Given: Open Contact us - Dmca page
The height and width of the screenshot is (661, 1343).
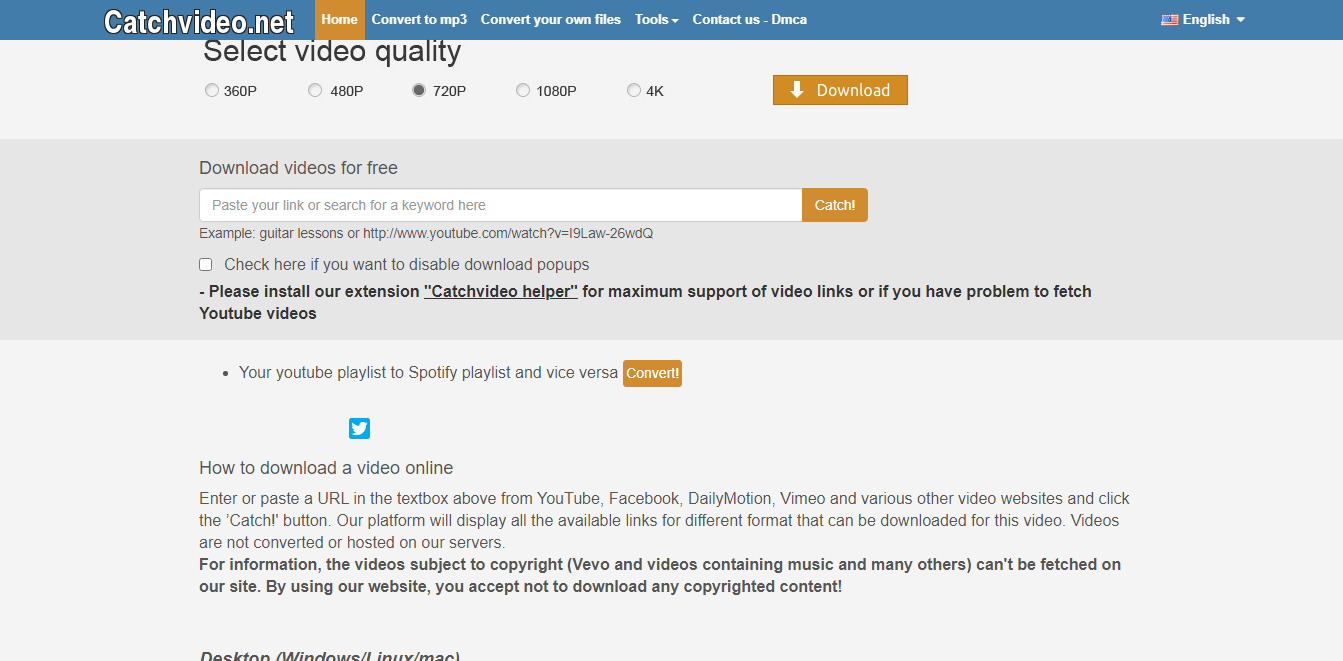Looking at the screenshot, I should coord(750,20).
